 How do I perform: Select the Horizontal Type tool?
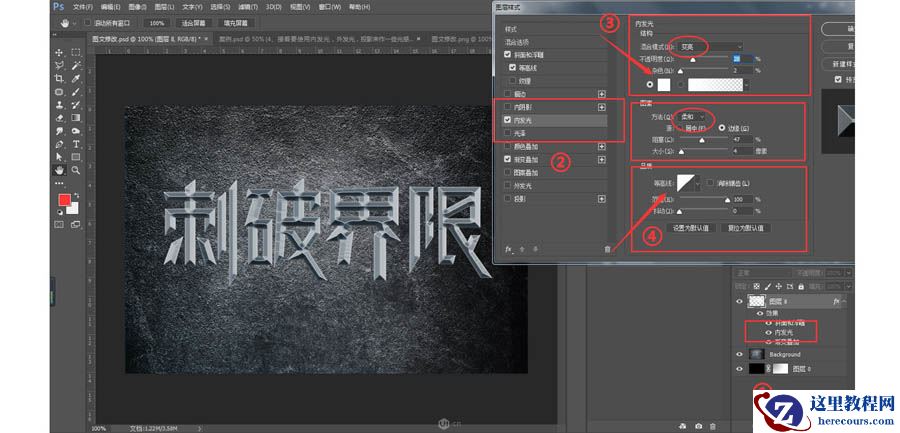point(76,144)
